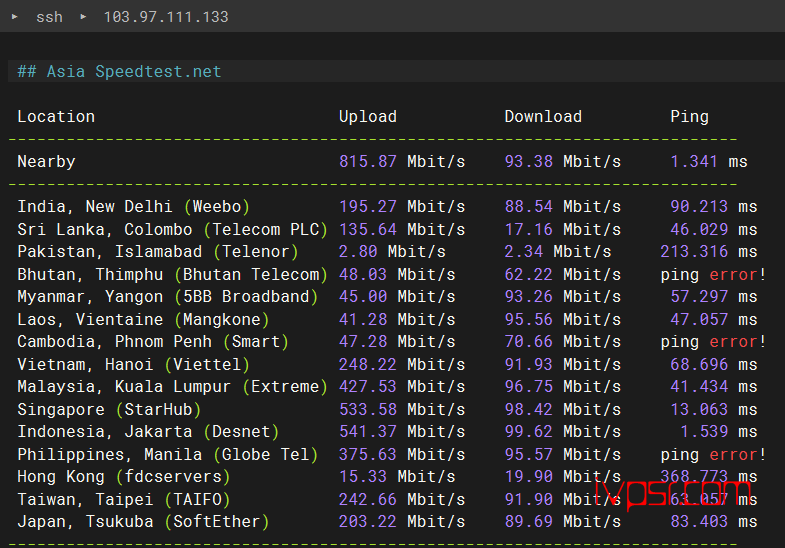Click 'Sri Lanka, Colombo (Telecom PLC)' row
Screen dimensions: 785x548
click(x=172, y=230)
